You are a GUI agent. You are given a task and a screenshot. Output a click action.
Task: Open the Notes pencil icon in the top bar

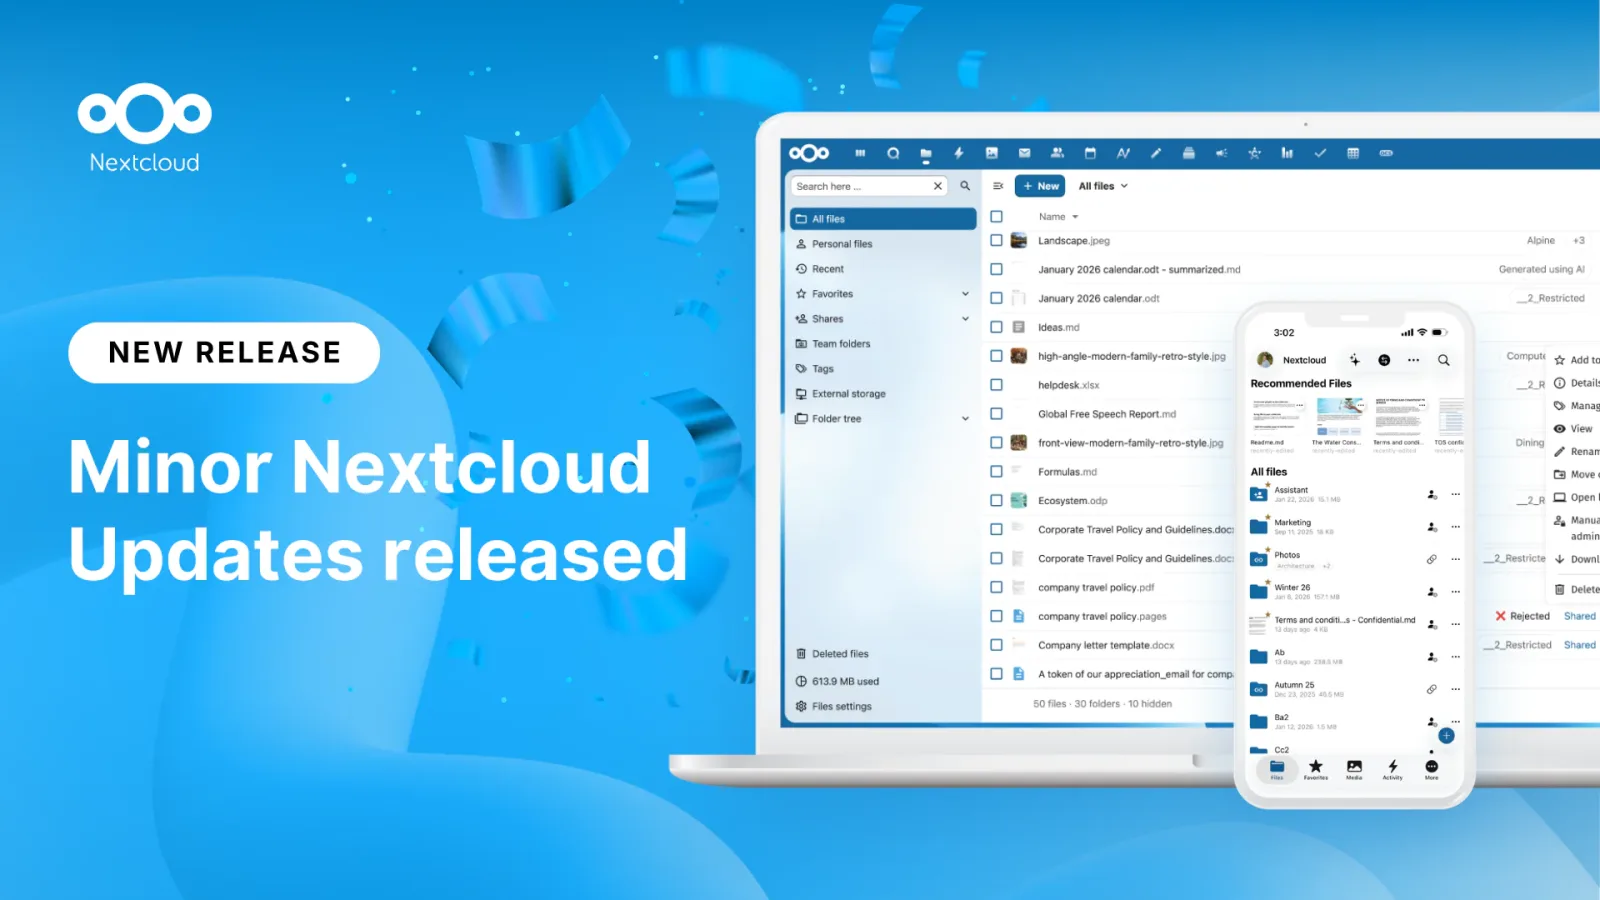[1156, 153]
